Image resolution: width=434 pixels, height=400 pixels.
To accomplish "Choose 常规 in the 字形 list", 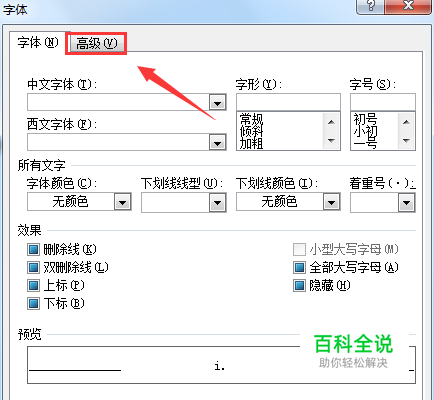I will pos(251,119).
